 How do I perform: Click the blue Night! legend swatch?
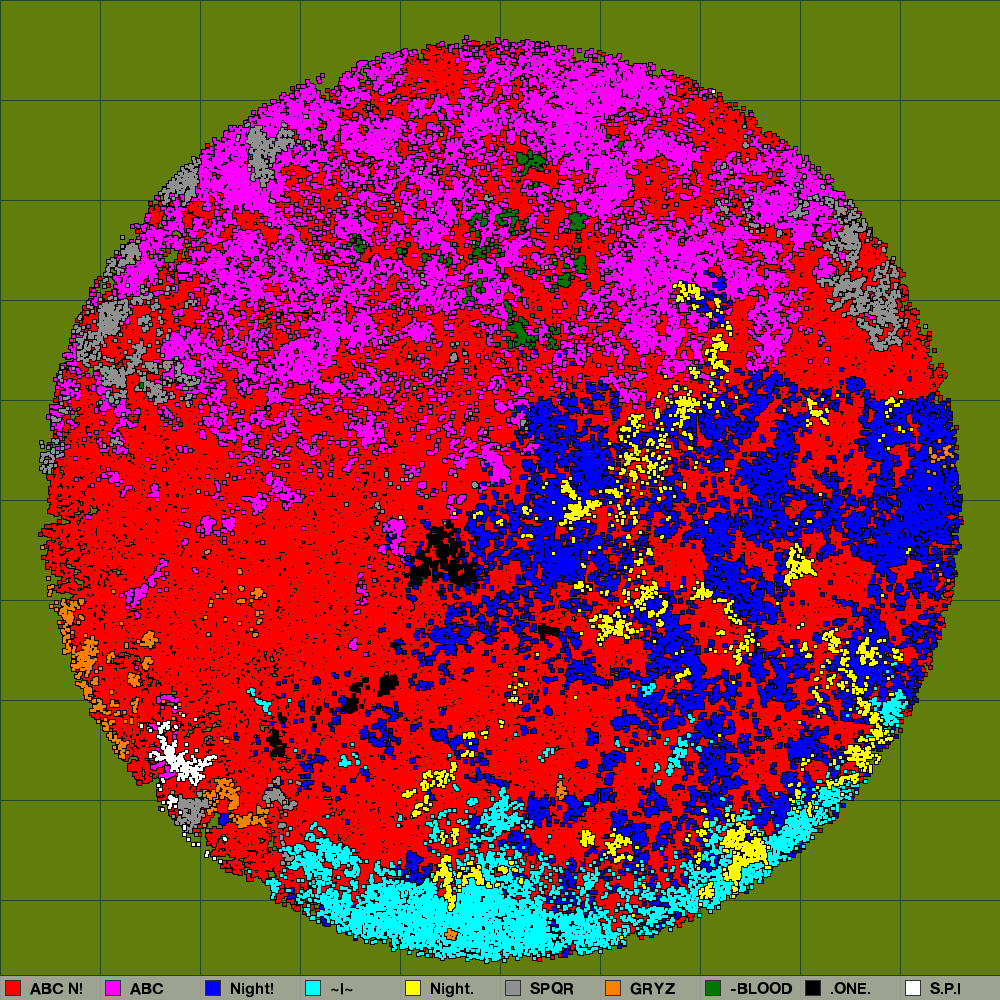(x=213, y=988)
